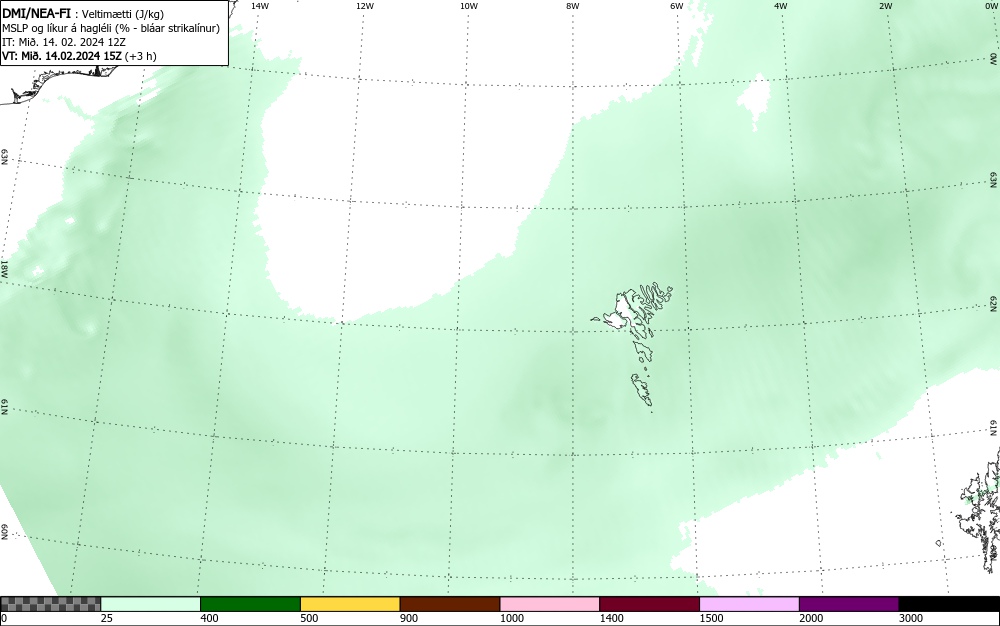Click the '0W' longitude label

tap(990, 6)
